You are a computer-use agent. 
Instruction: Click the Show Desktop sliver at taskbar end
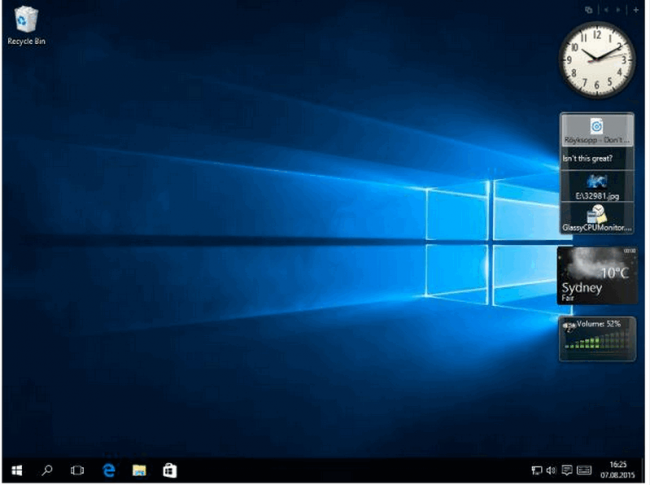pos(643,470)
